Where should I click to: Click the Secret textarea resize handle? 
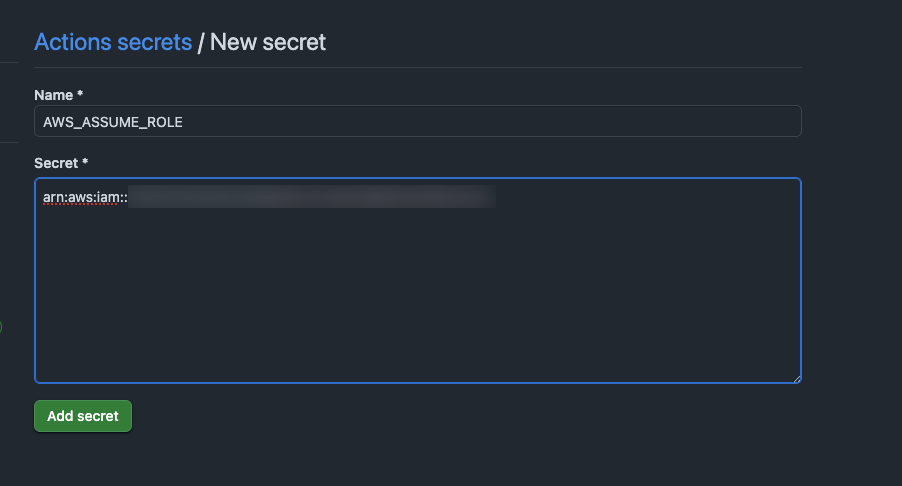coord(796,378)
